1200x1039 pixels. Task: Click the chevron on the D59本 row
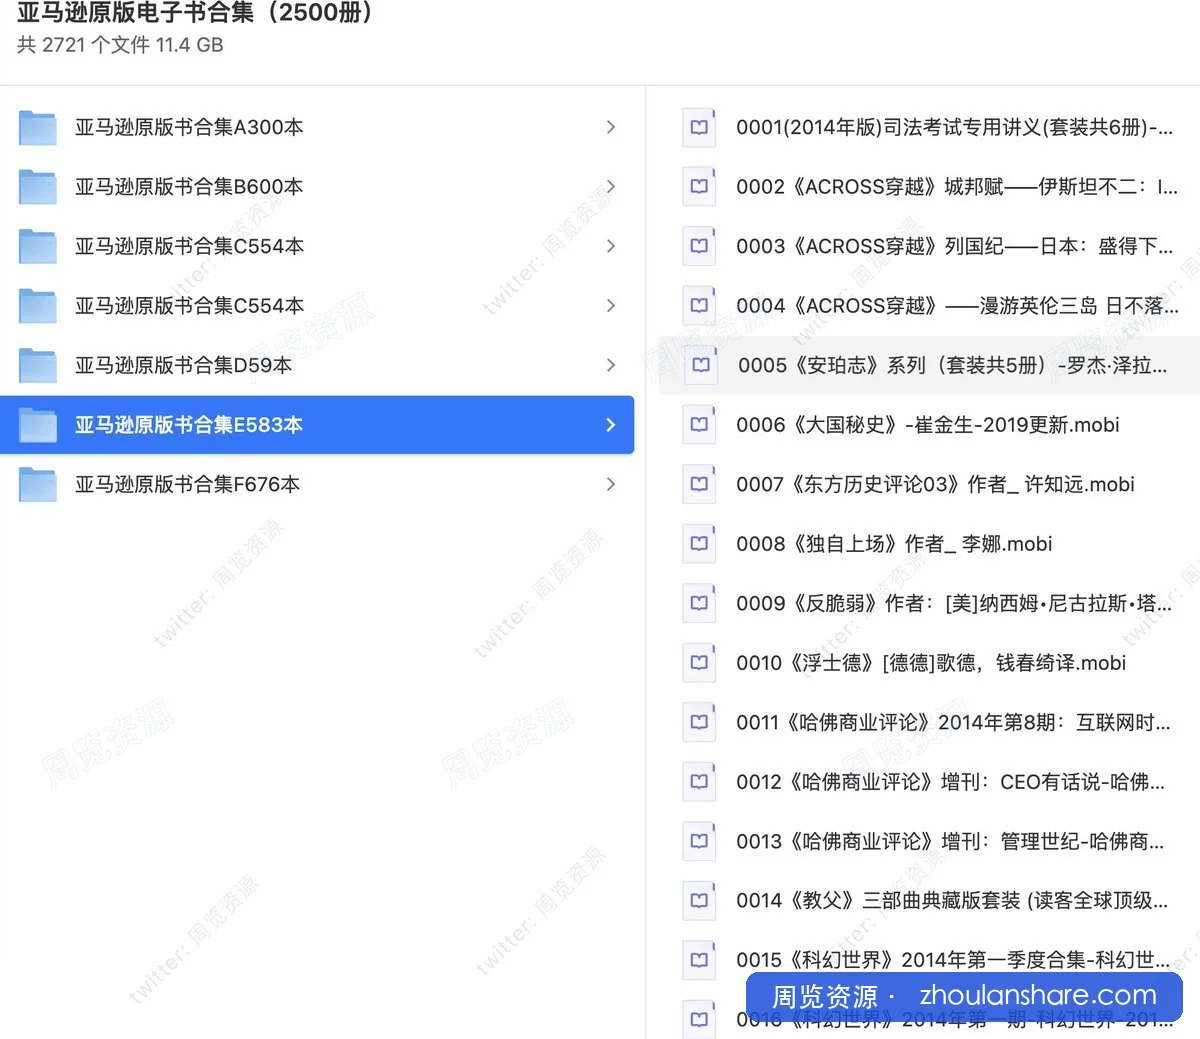coord(611,365)
